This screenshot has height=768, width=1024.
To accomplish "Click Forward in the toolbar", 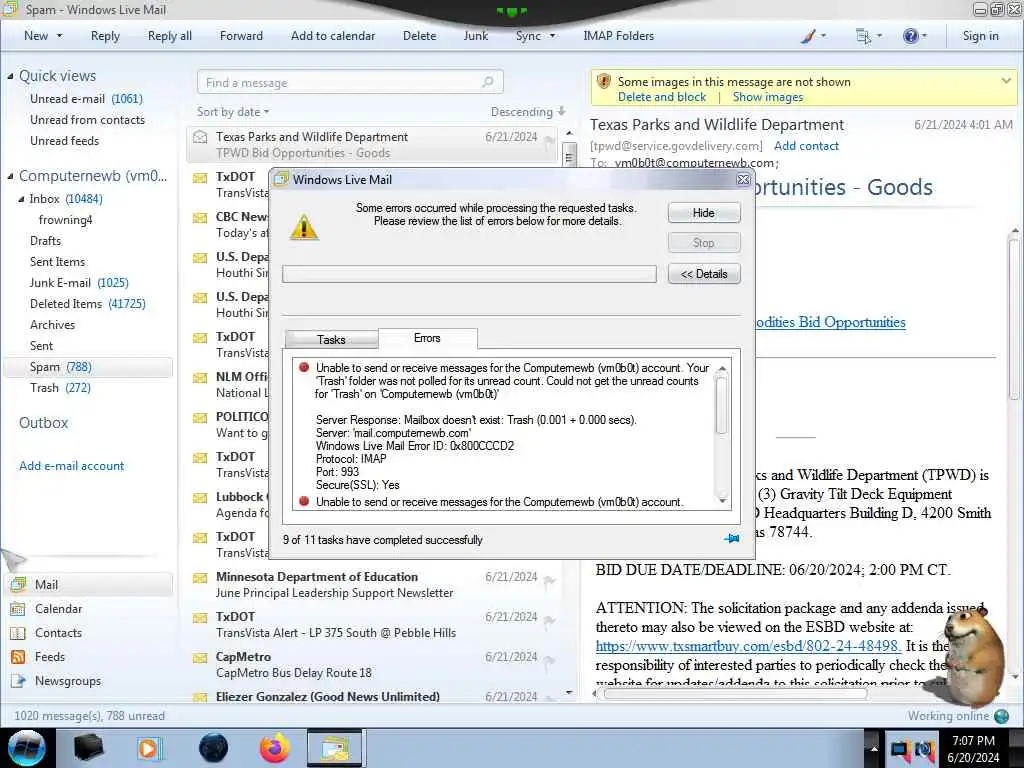I will tap(241, 36).
